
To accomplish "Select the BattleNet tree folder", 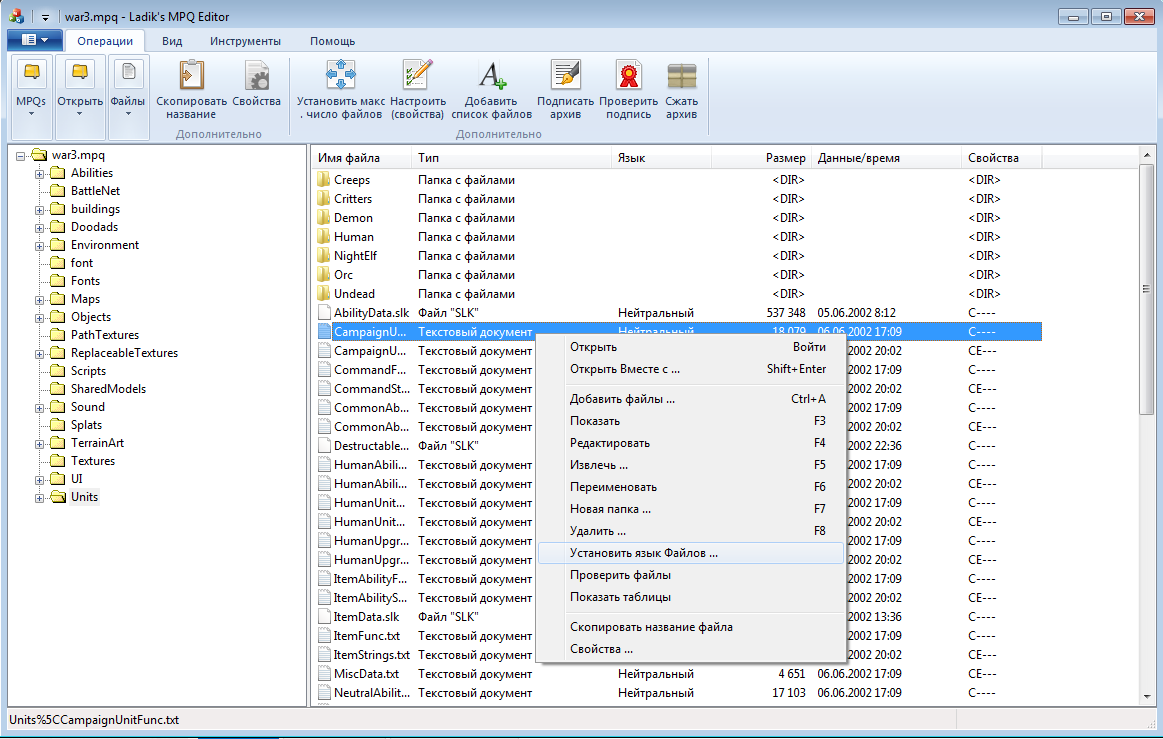I will (x=85, y=191).
